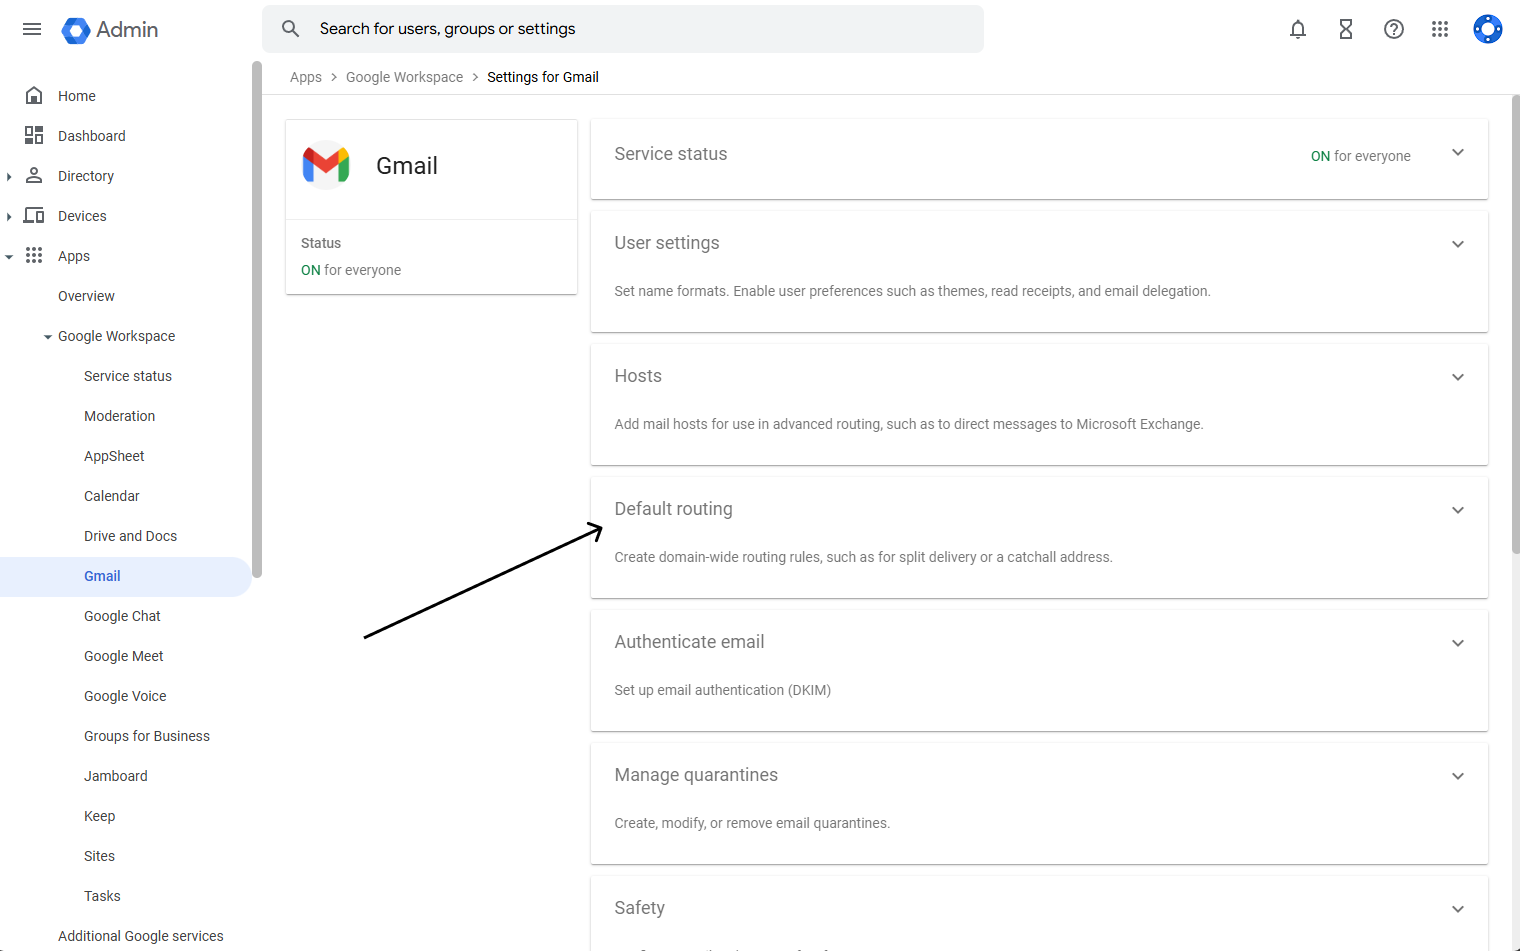Open Additional Google services in sidebar
The height and width of the screenshot is (951, 1522).
click(141, 936)
